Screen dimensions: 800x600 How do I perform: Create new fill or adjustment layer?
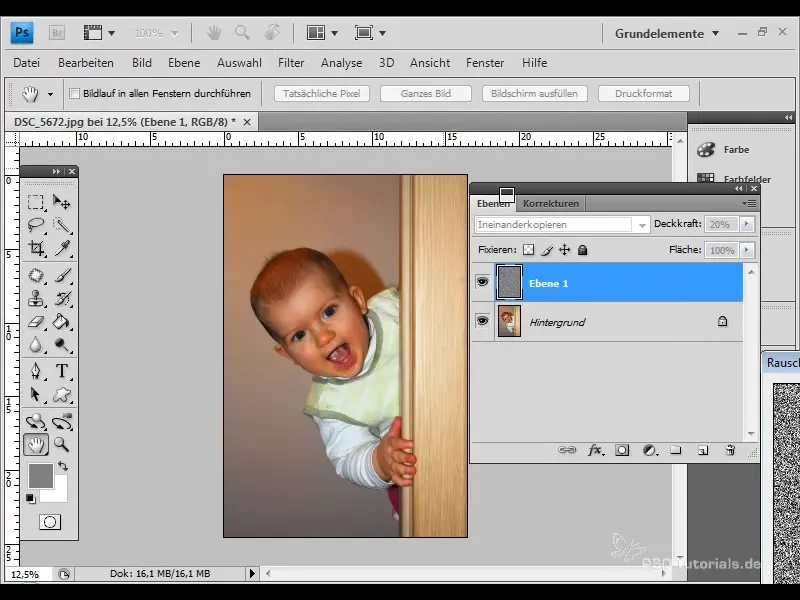tap(649, 450)
